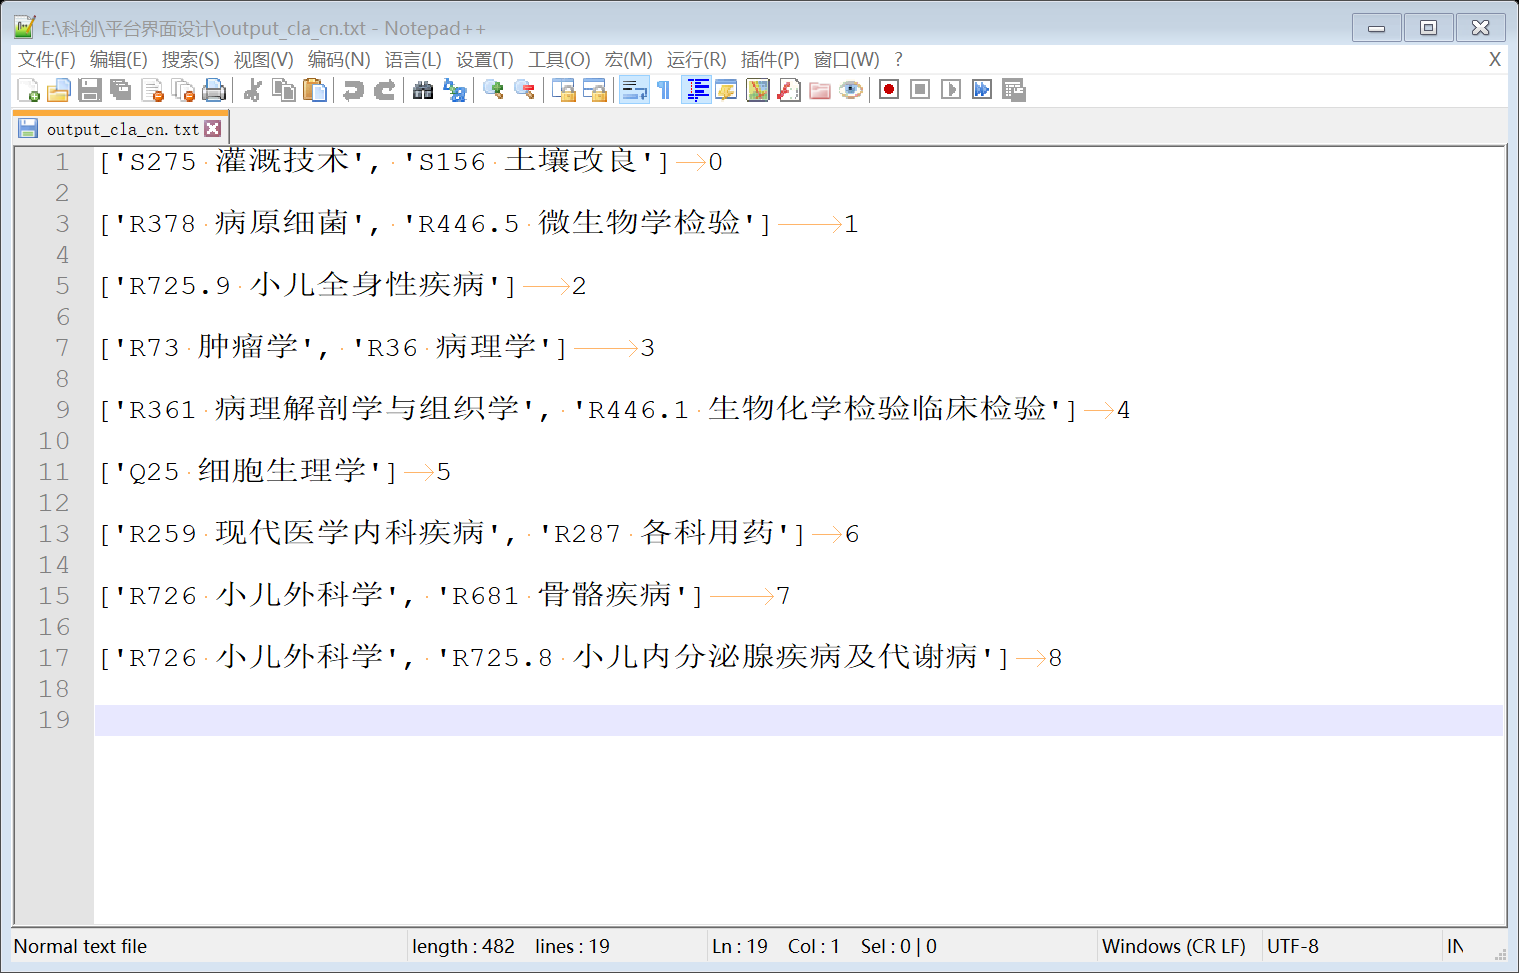
Task: Click the Zoom In magnifier icon
Action: pos(493,91)
